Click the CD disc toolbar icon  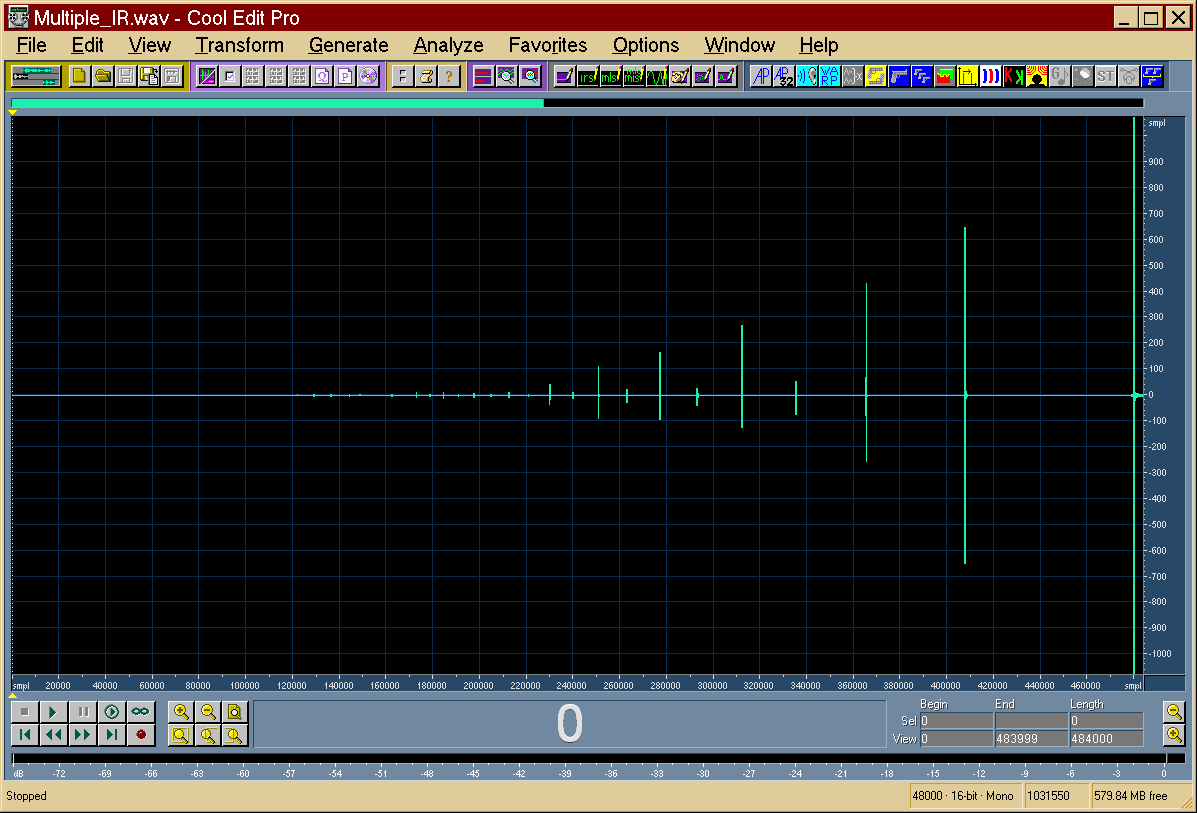coord(368,76)
